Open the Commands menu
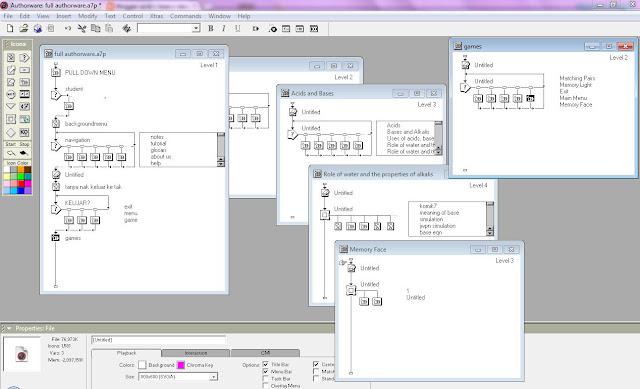This screenshot has width=640, height=389. 186,16
